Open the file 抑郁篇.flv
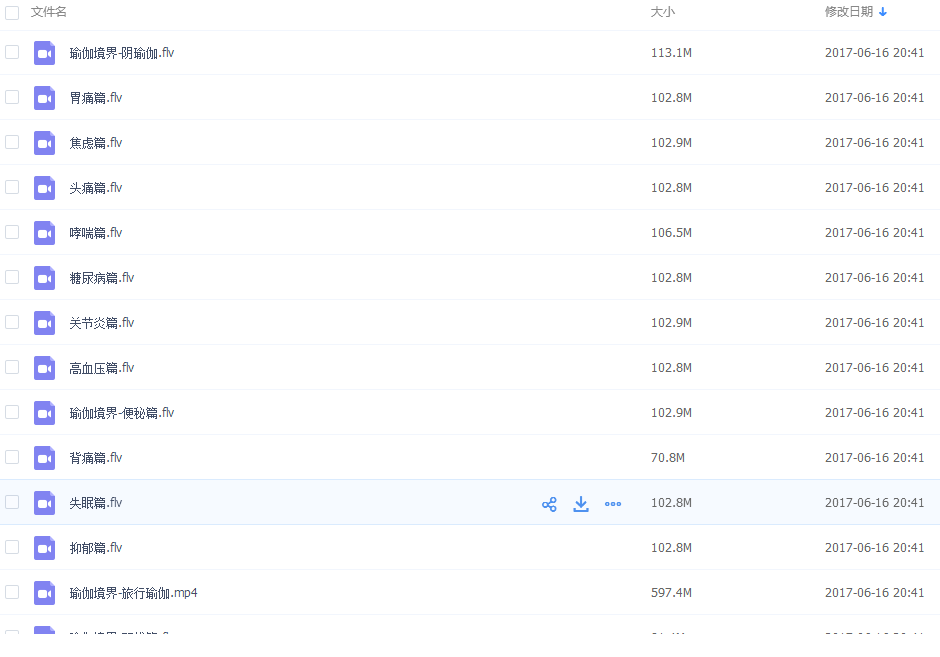The width and height of the screenshot is (940, 657). 95,548
